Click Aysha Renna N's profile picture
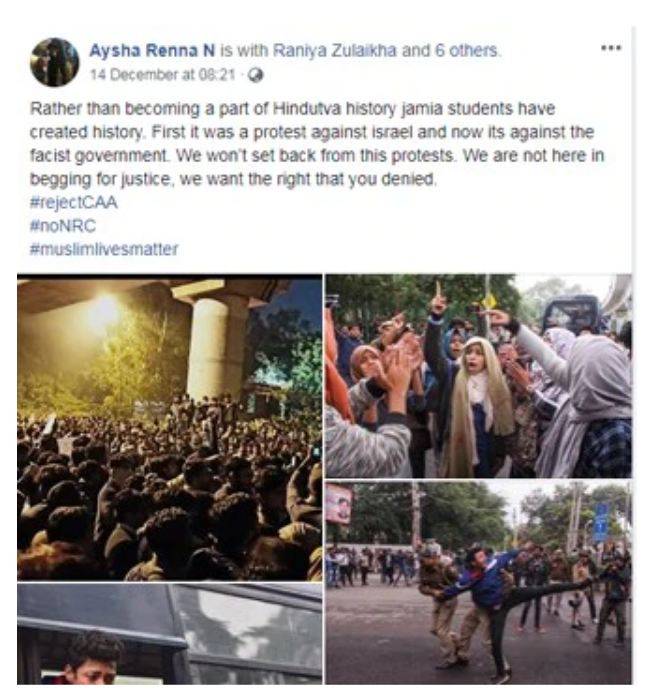 (x=54, y=62)
